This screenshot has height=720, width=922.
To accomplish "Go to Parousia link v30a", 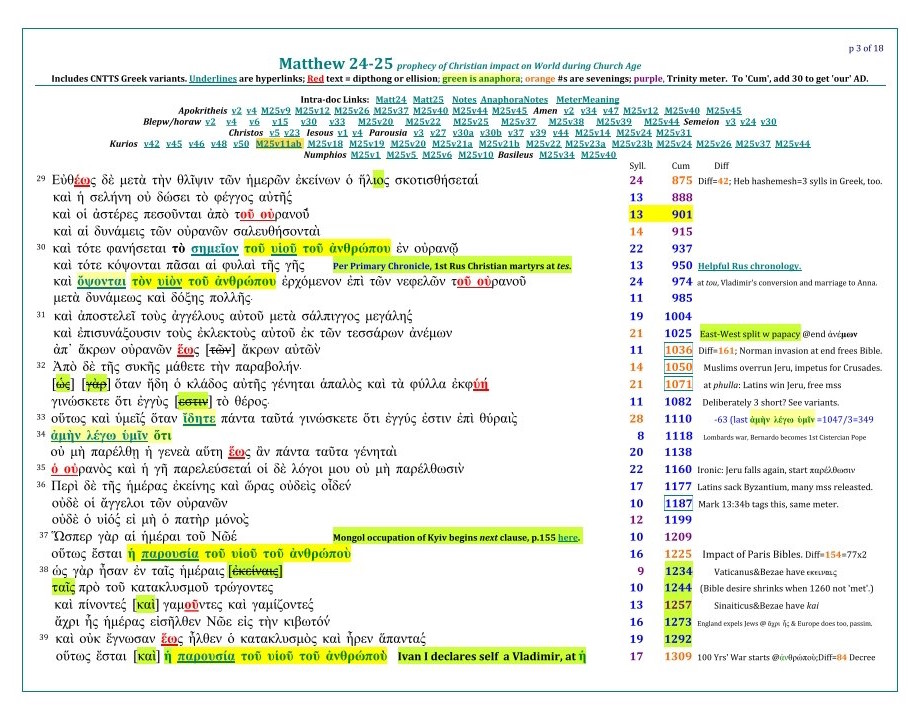I will (x=463, y=133).
